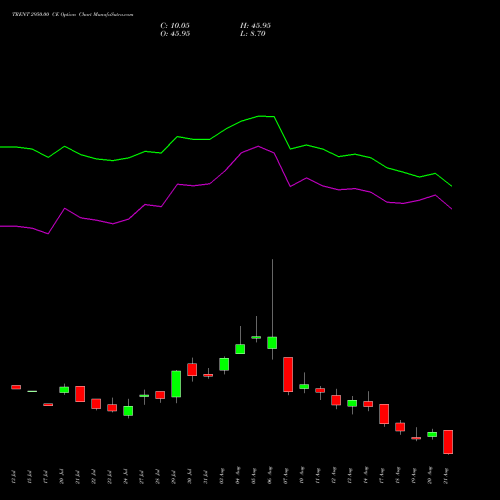This screenshot has width=500, height=500.
Task: Select the red 17 Aug candle
Action: 384,414
